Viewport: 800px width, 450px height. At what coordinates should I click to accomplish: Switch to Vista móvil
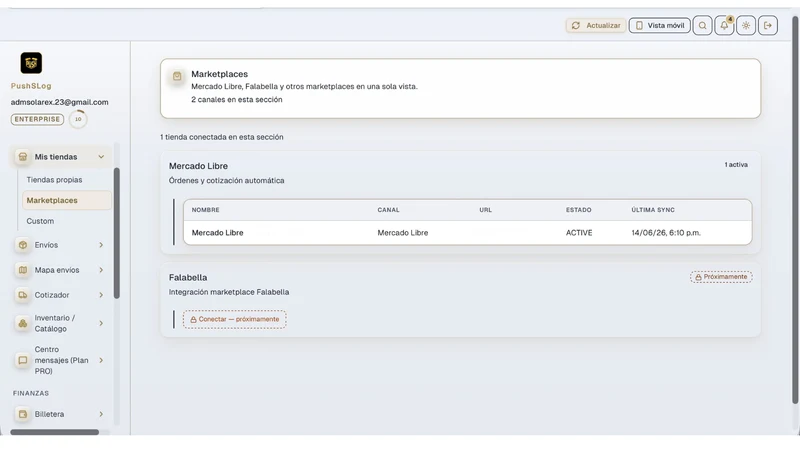tap(660, 26)
